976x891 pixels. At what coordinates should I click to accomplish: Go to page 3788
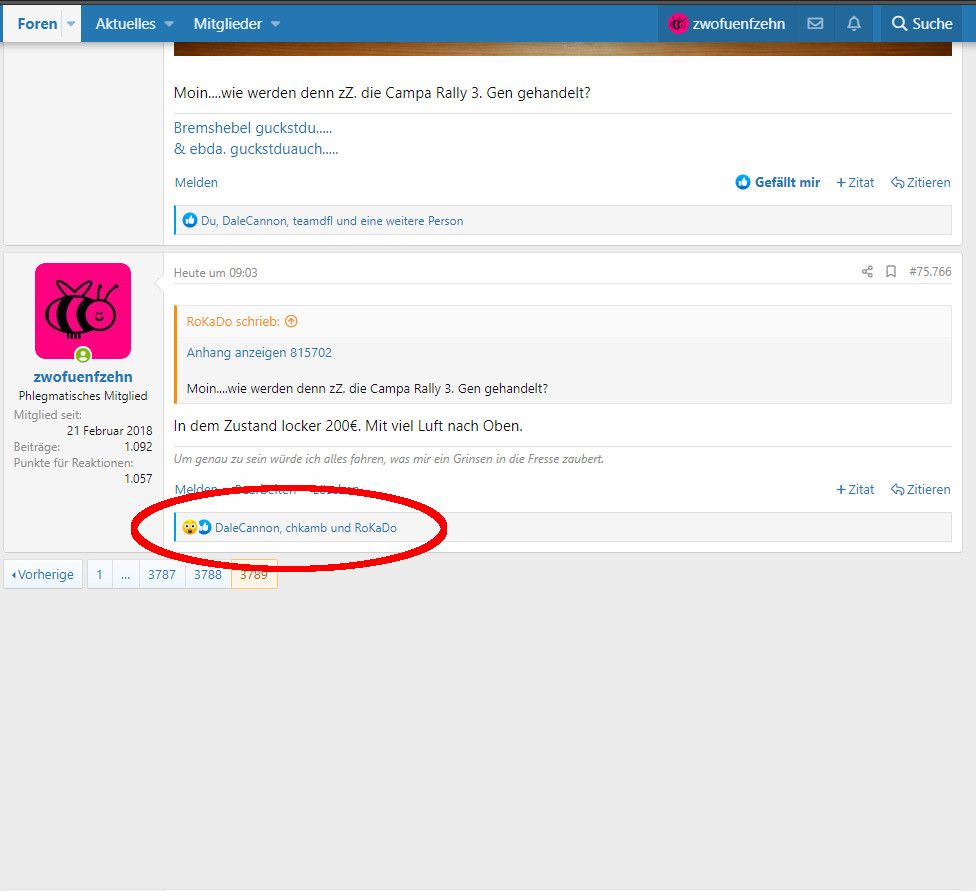pos(208,574)
